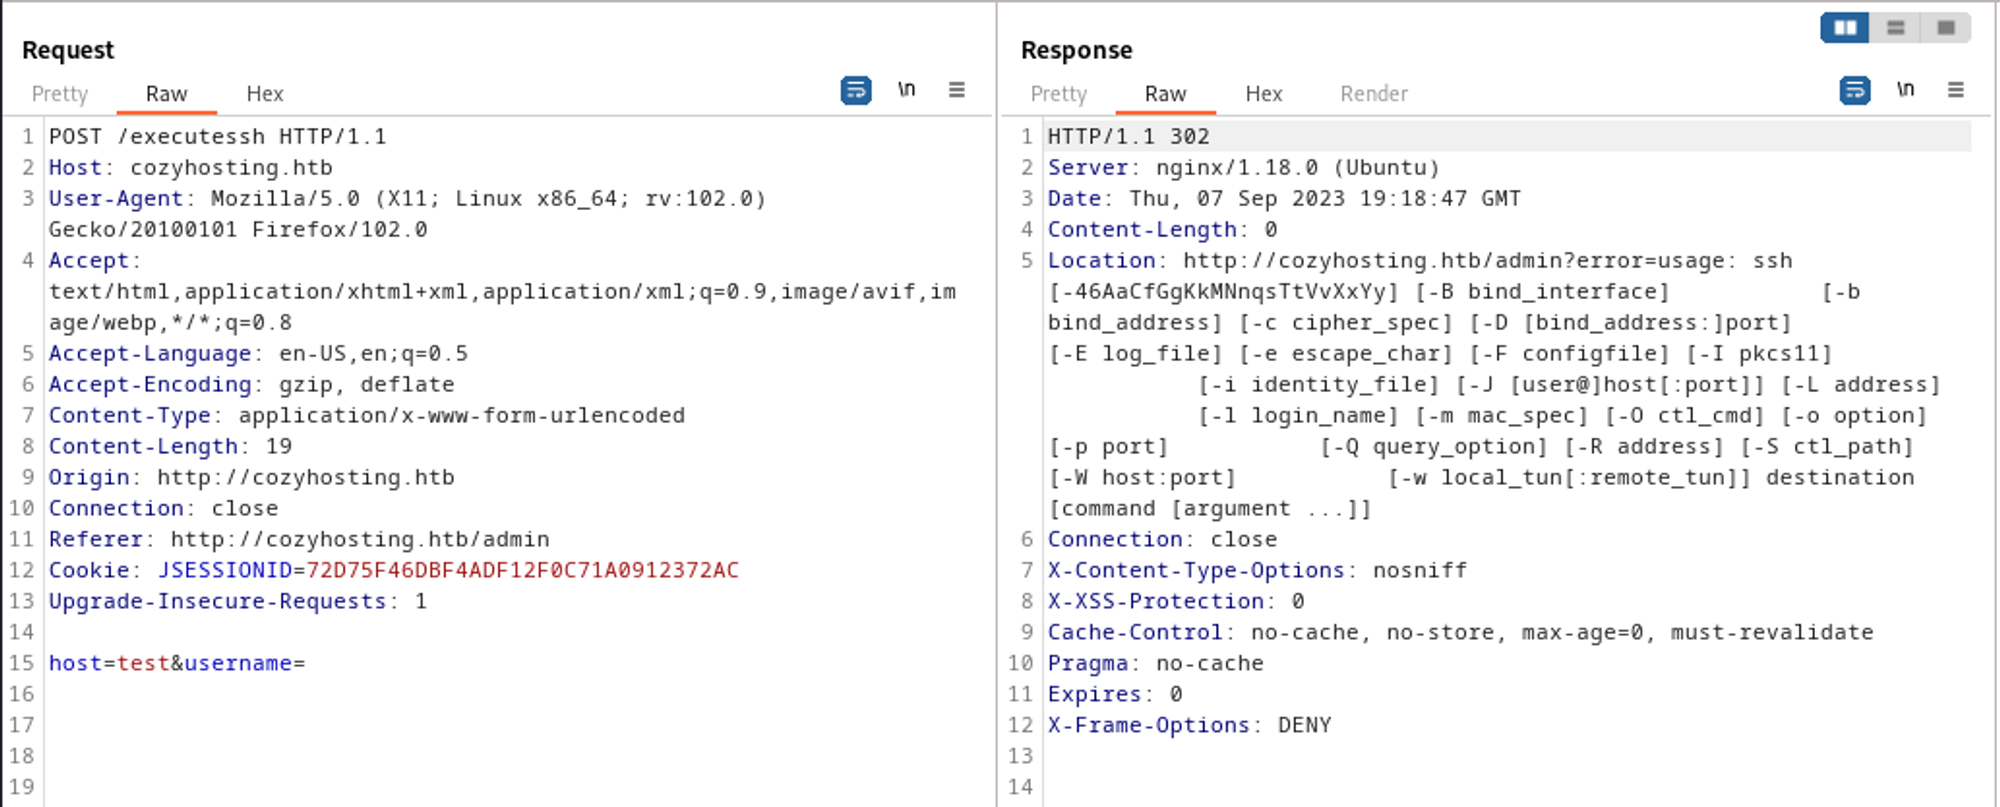Click the JSESSIONID cookie value
Image resolution: width=2000 pixels, height=807 pixels.
(x=522, y=570)
